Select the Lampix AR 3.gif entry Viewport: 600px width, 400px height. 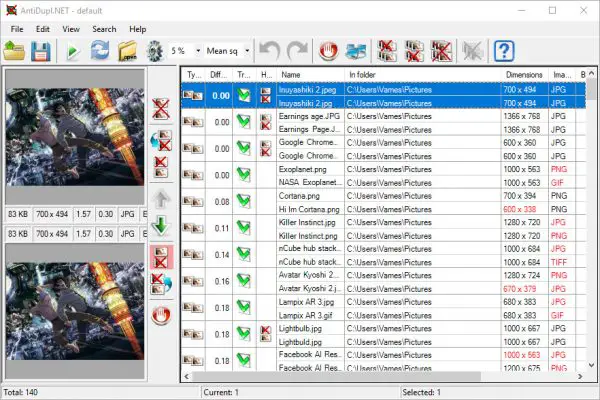pyautogui.click(x=305, y=315)
